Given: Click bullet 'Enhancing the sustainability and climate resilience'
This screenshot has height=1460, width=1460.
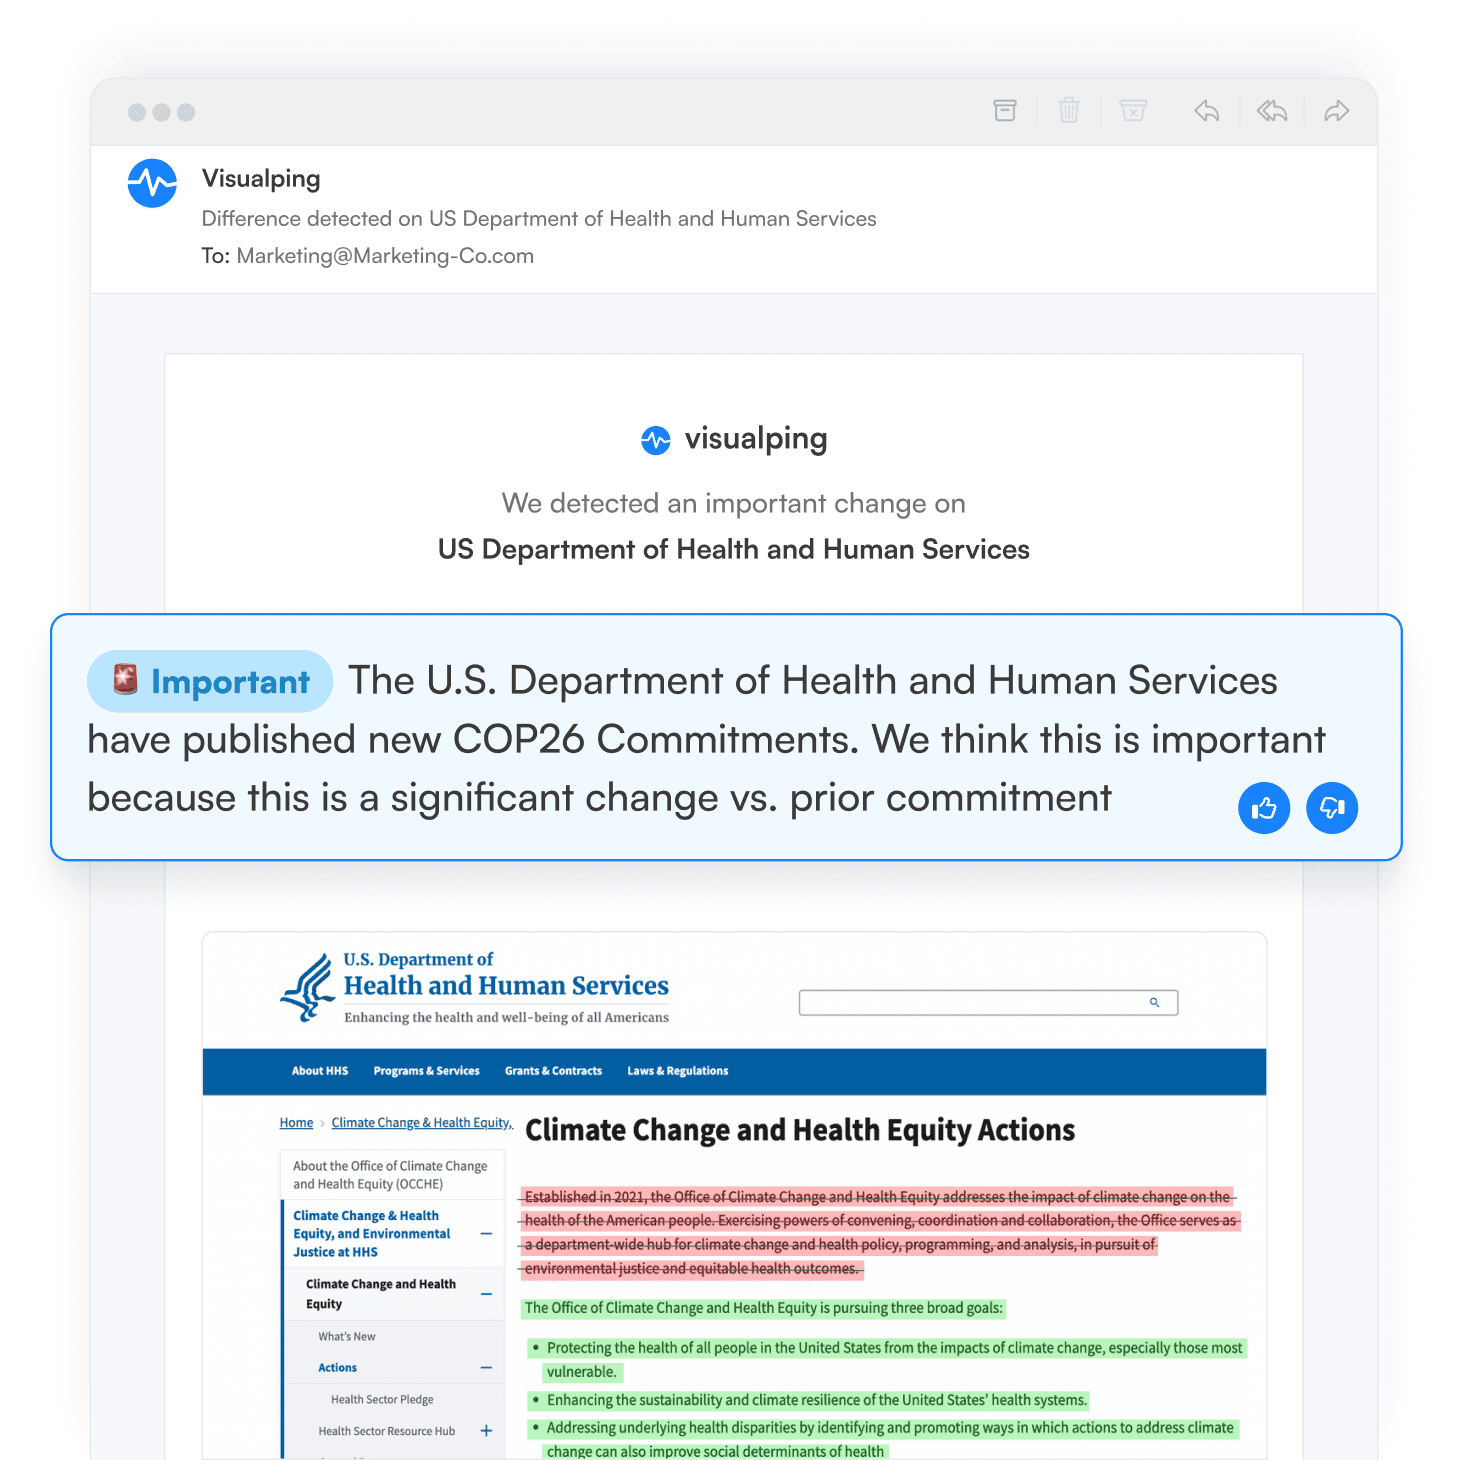Looking at the screenshot, I should (808, 1400).
